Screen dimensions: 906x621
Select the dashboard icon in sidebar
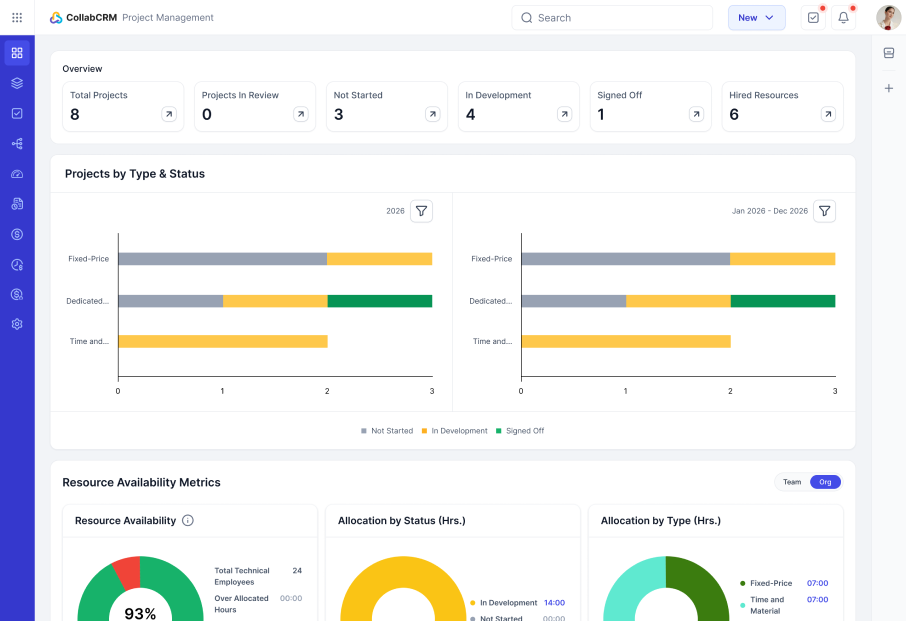pos(17,53)
